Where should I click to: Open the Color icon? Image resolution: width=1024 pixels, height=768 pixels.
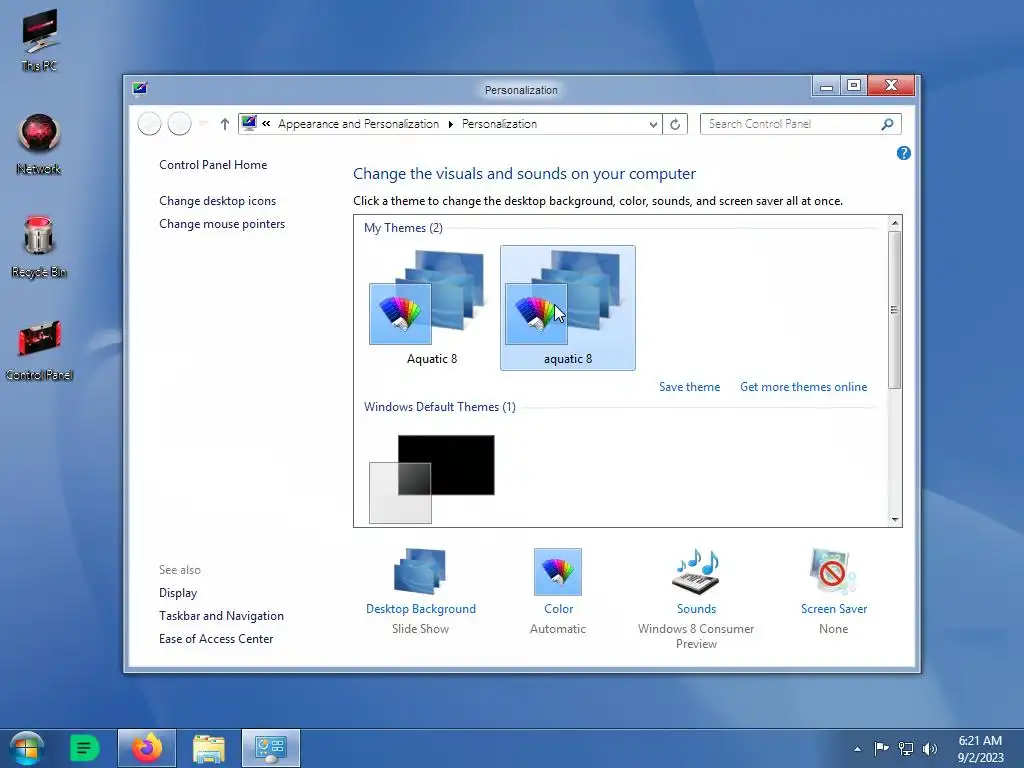coord(558,571)
